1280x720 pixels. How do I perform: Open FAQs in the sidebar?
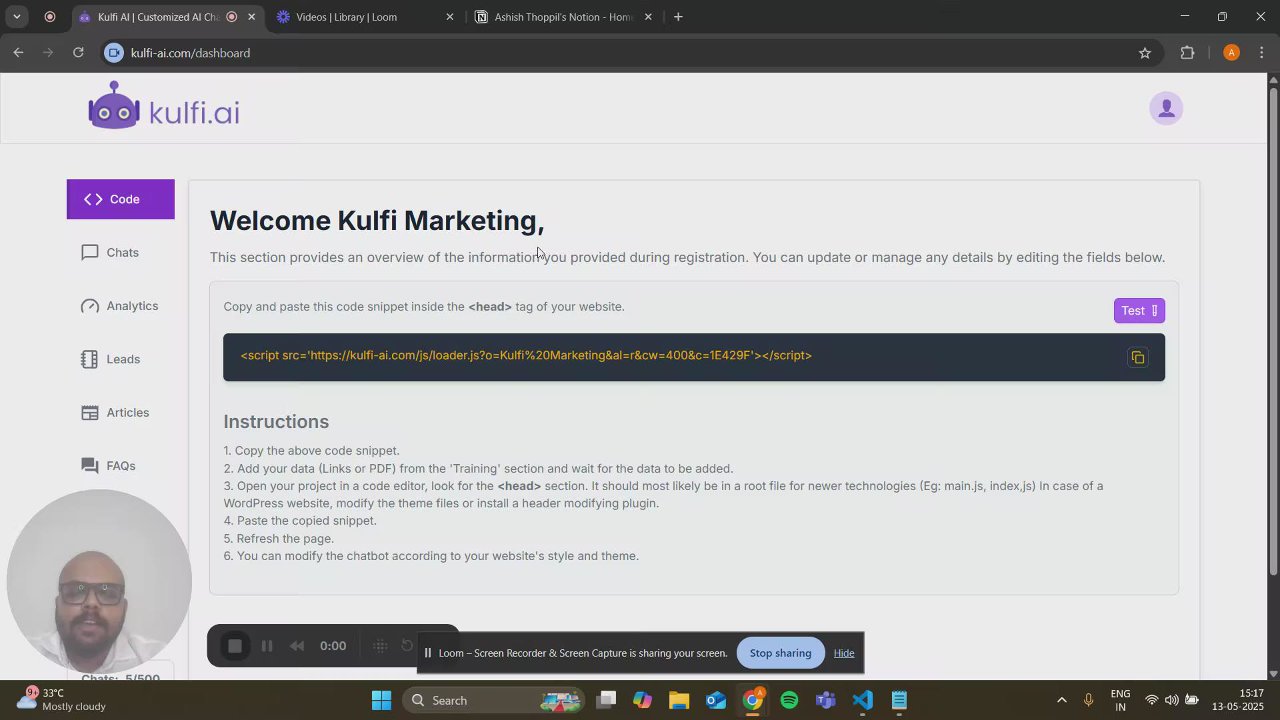coord(108,466)
